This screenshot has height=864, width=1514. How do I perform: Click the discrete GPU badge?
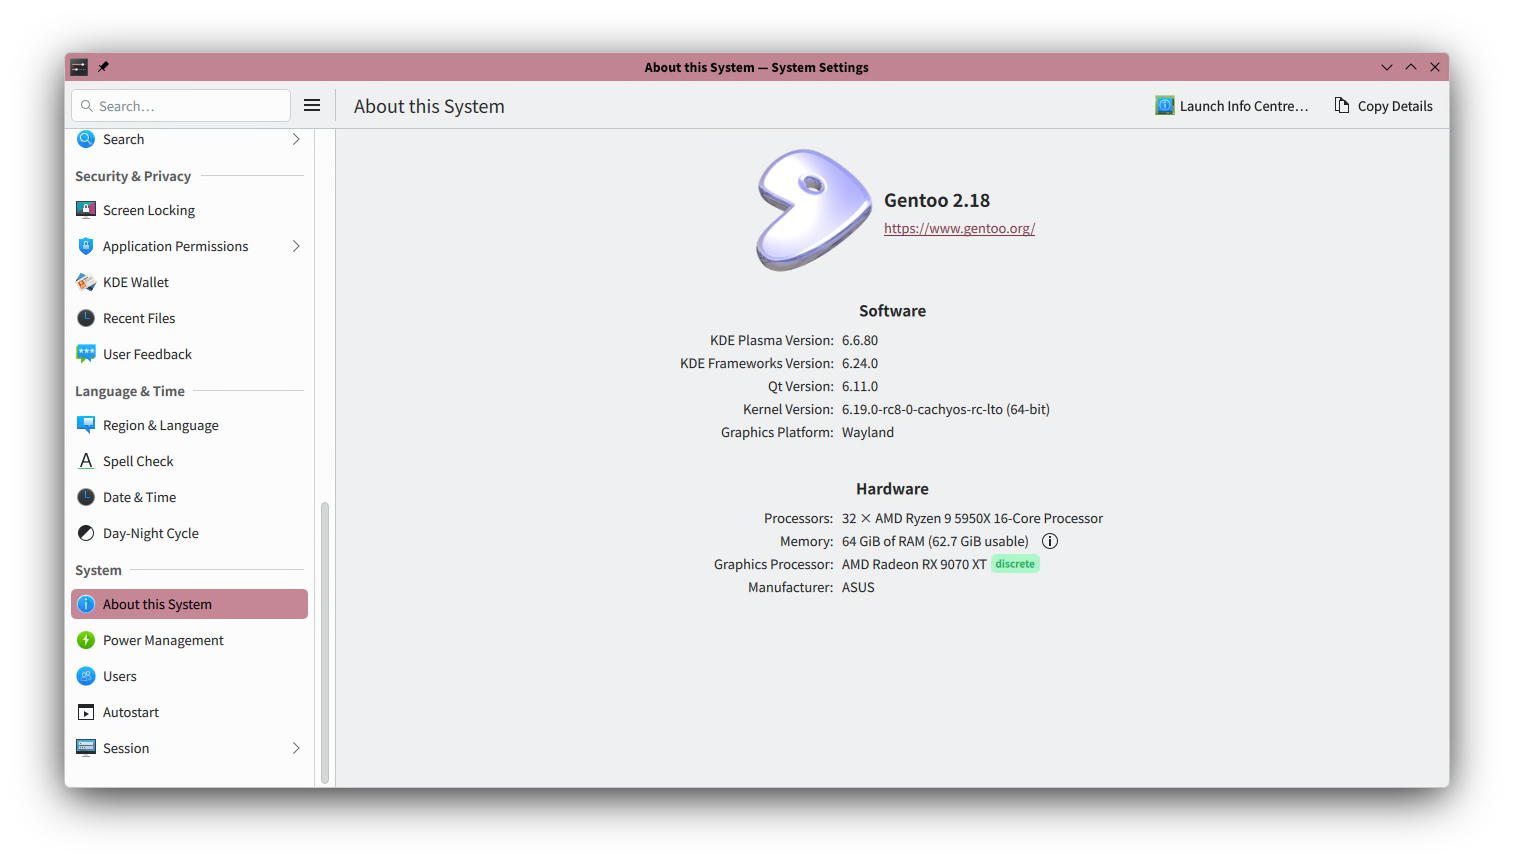pyautogui.click(x=1015, y=564)
